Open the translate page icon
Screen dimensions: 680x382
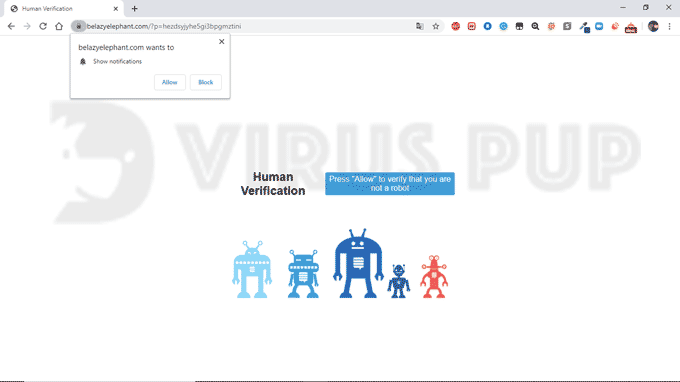coord(419,26)
